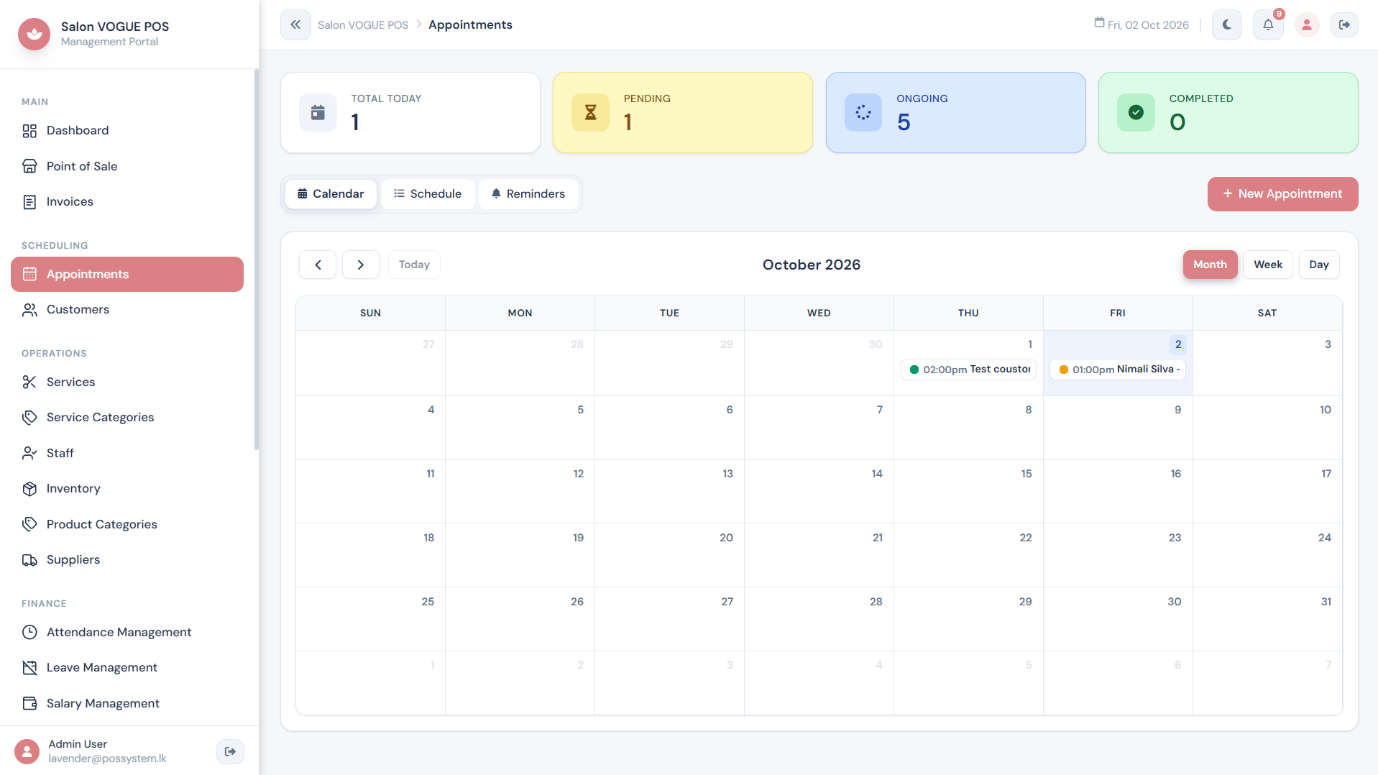Open Suppliers truck item
The width and height of the screenshot is (1378, 775).
[127, 560]
